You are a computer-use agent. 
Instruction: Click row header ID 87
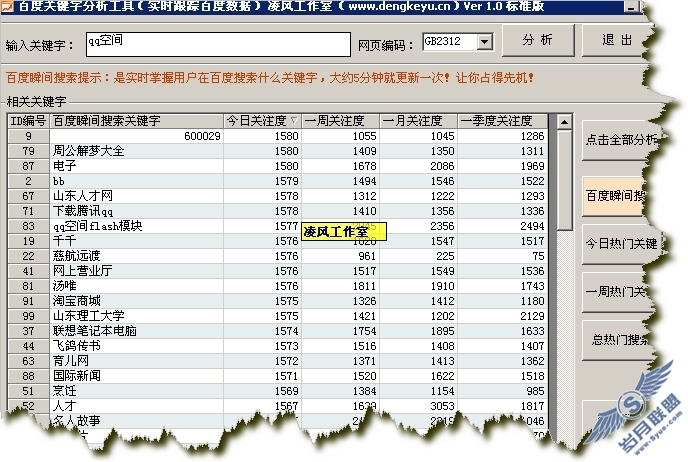[x=29, y=166]
